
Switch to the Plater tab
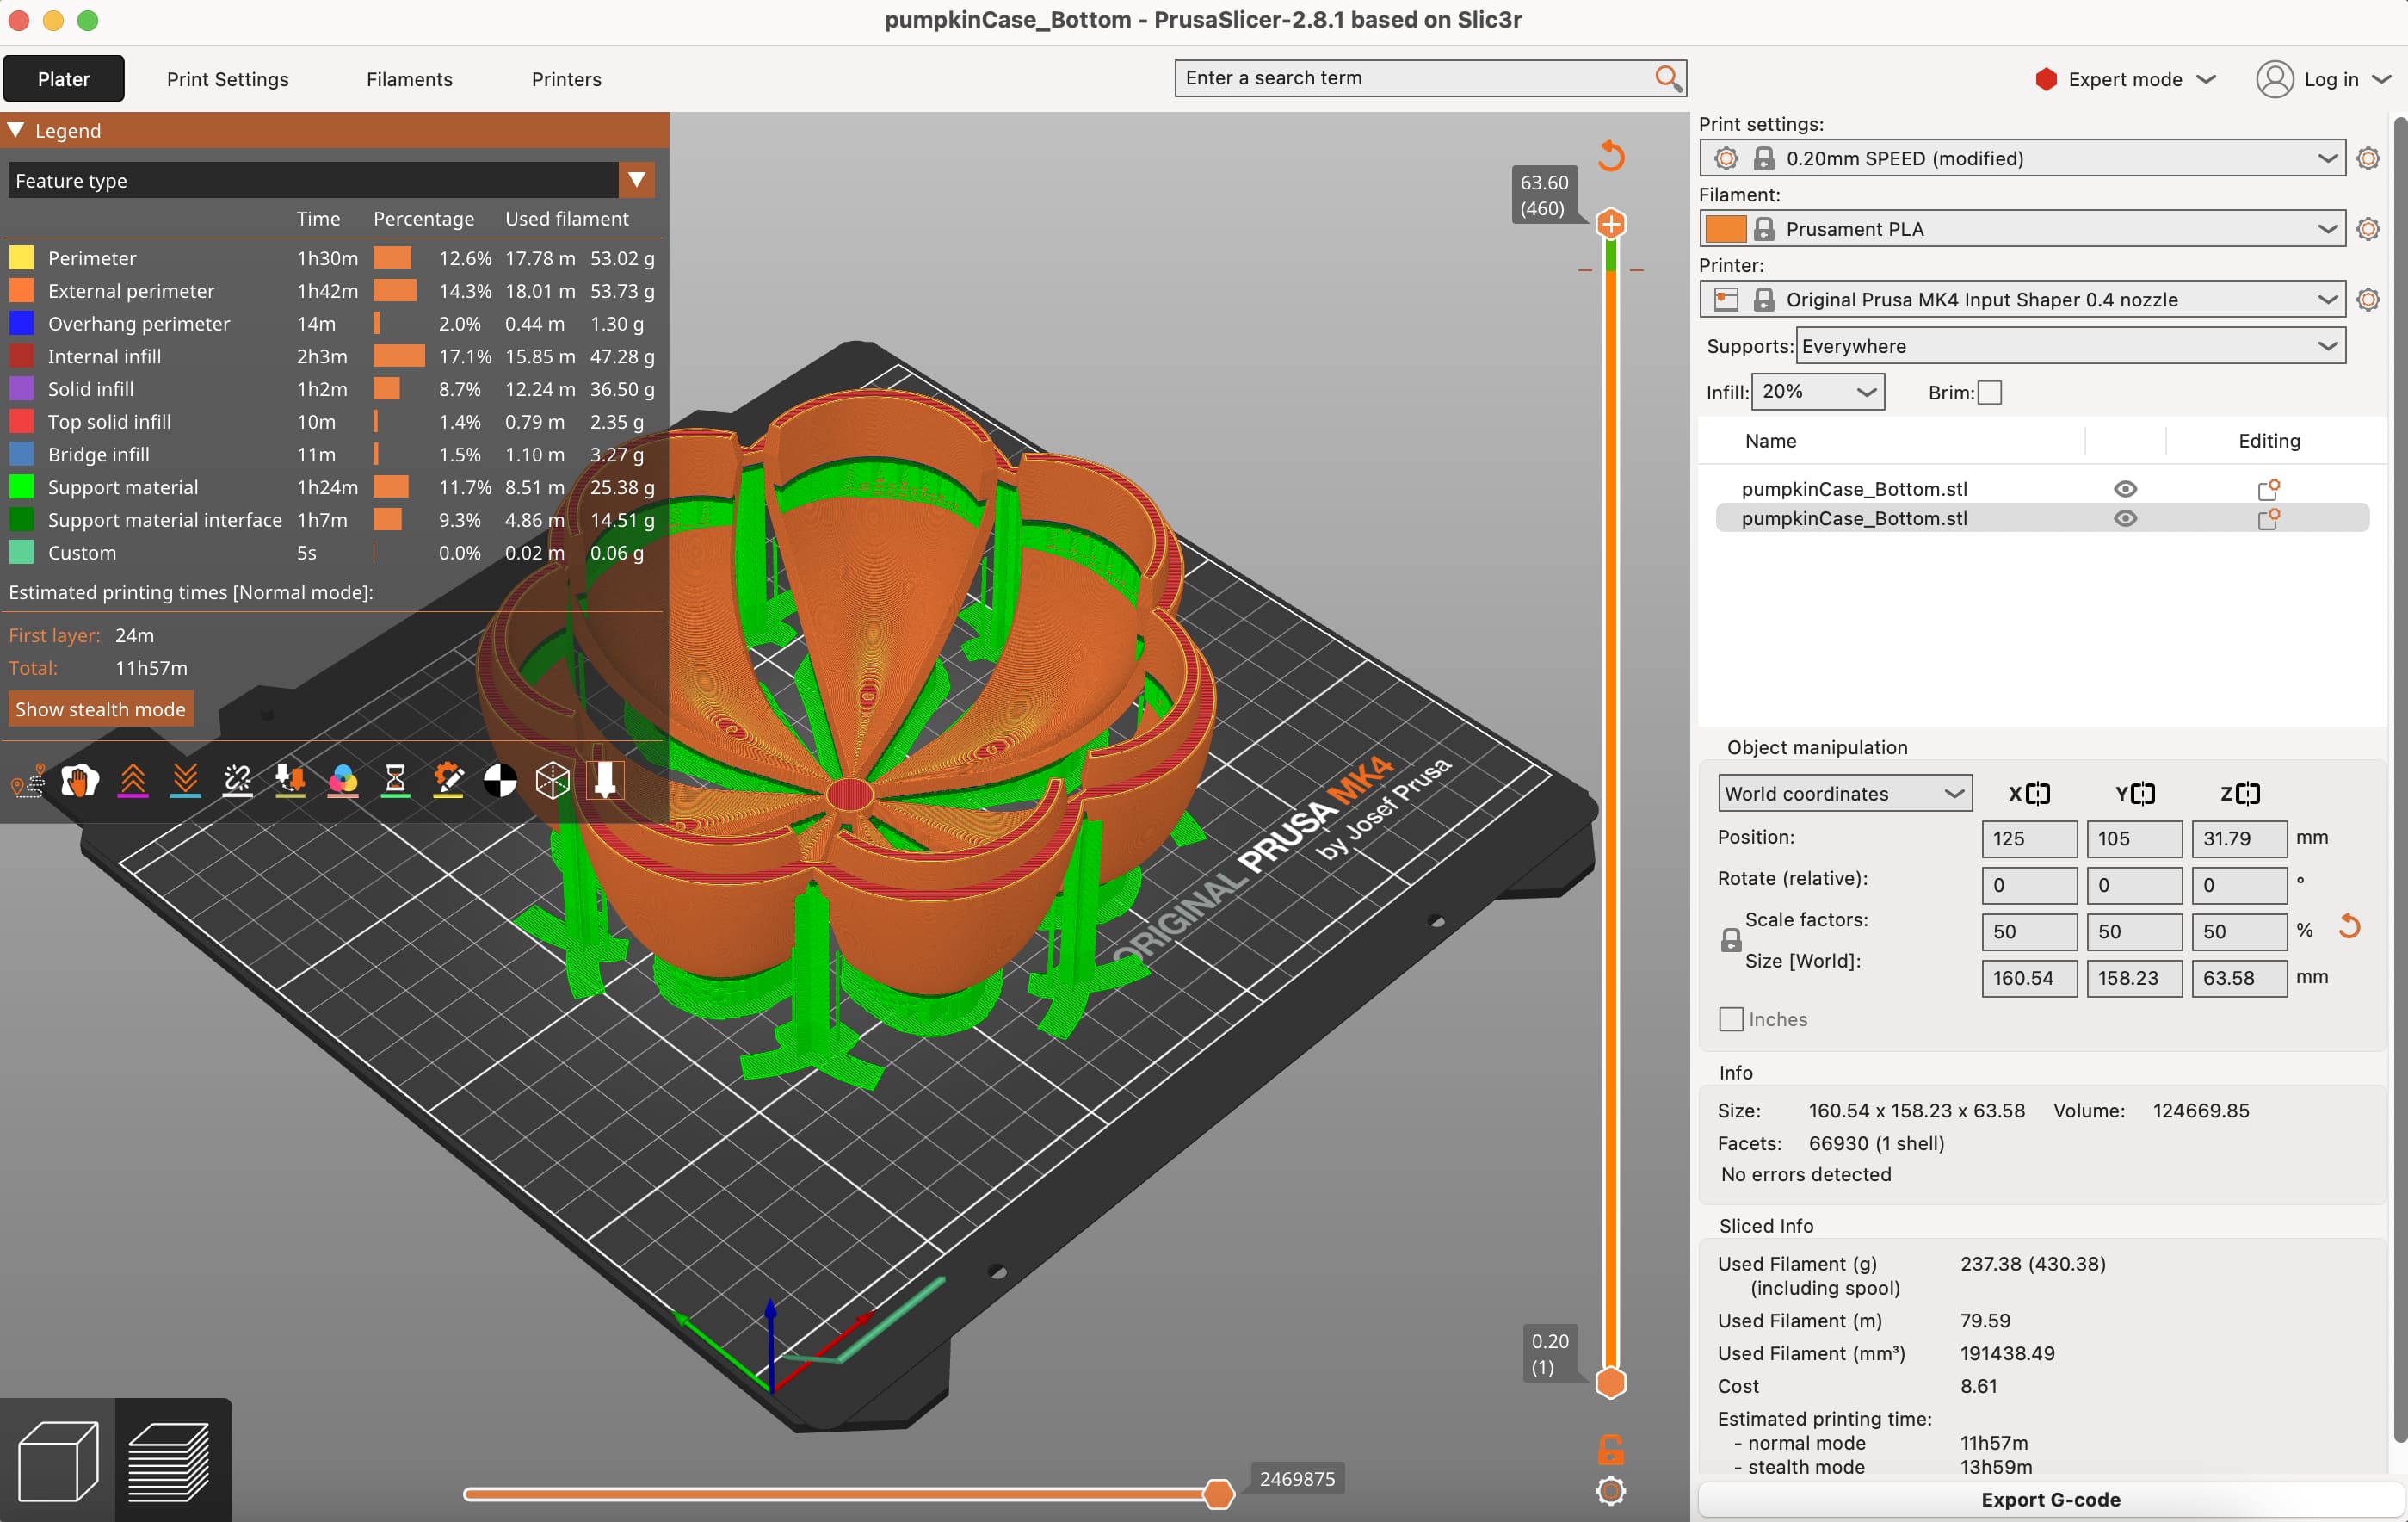click(x=64, y=79)
